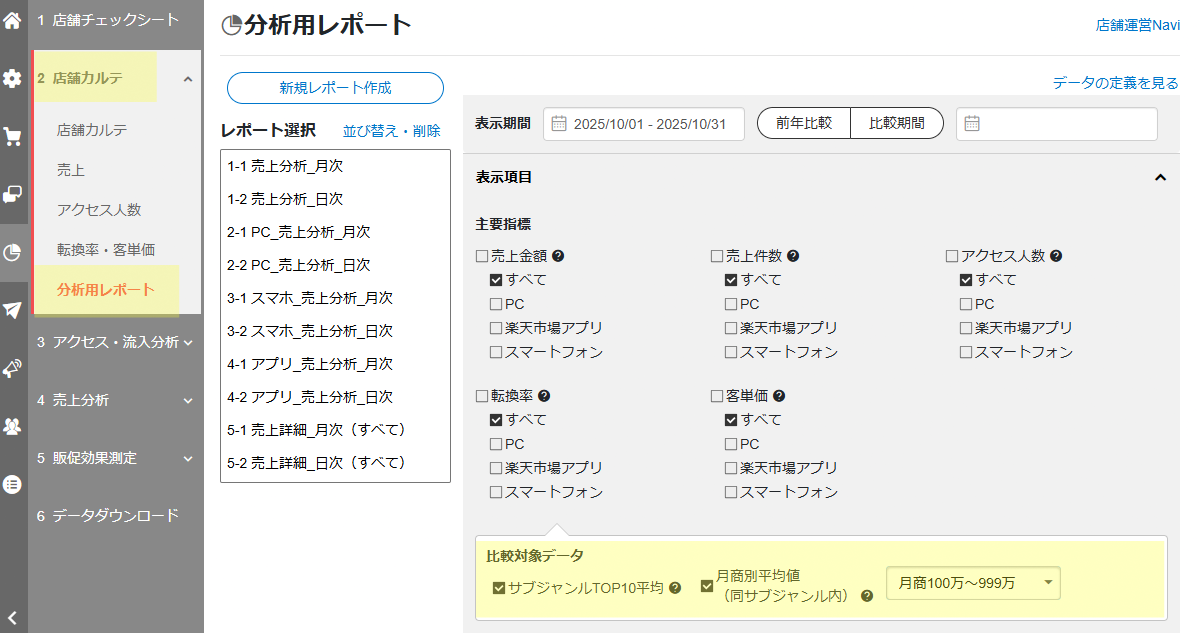The height and width of the screenshot is (633, 1199).
Task: Open the データの定義を見る link
Action: pyautogui.click(x=1115, y=83)
